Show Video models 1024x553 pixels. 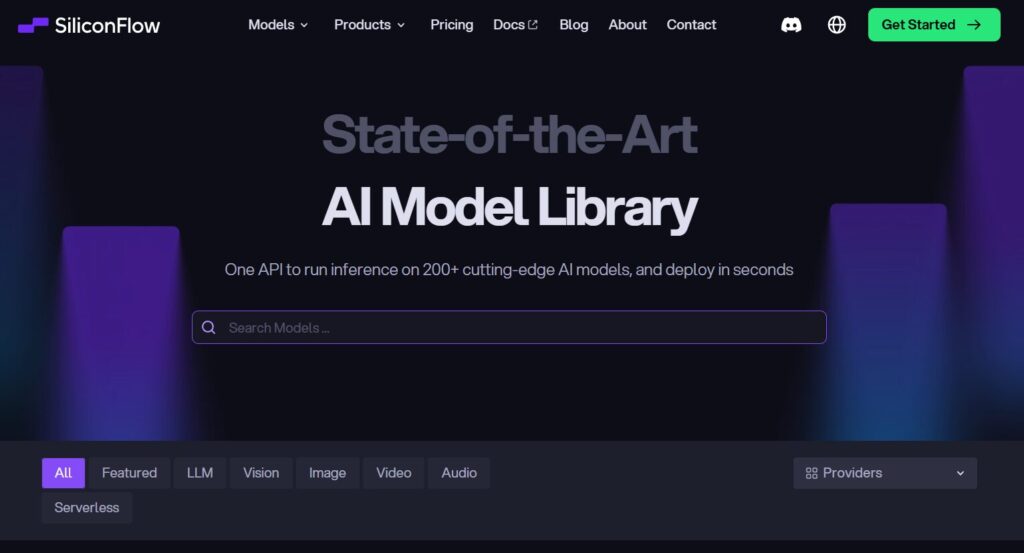(394, 473)
